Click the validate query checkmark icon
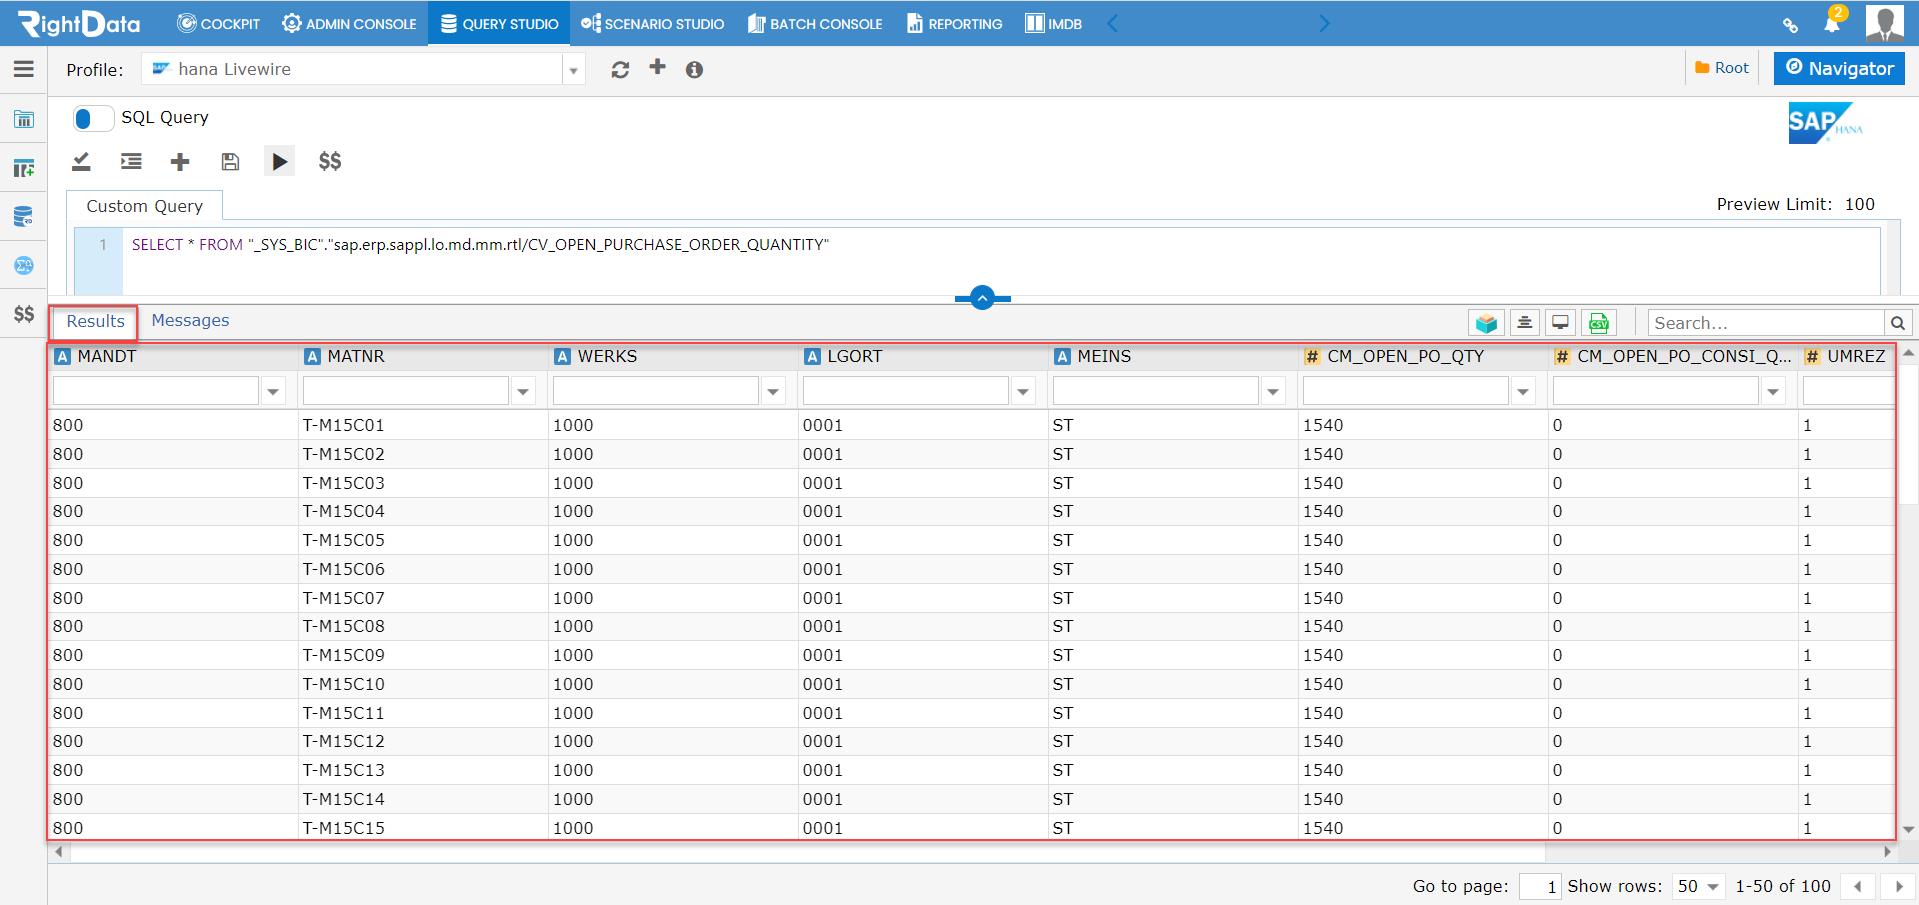Viewport: 1919px width, 905px height. click(x=82, y=161)
